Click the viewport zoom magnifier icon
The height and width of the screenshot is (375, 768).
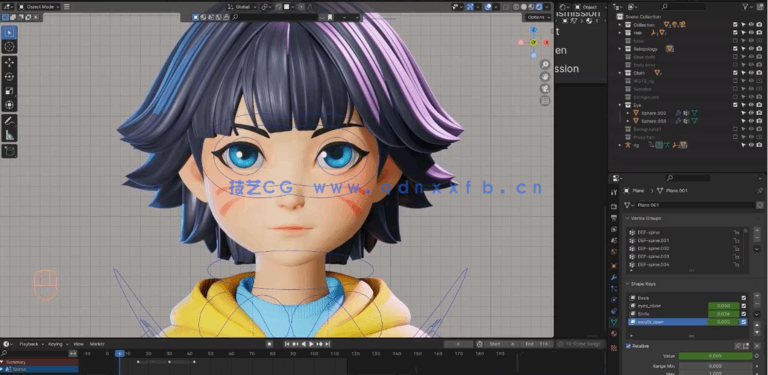point(545,65)
